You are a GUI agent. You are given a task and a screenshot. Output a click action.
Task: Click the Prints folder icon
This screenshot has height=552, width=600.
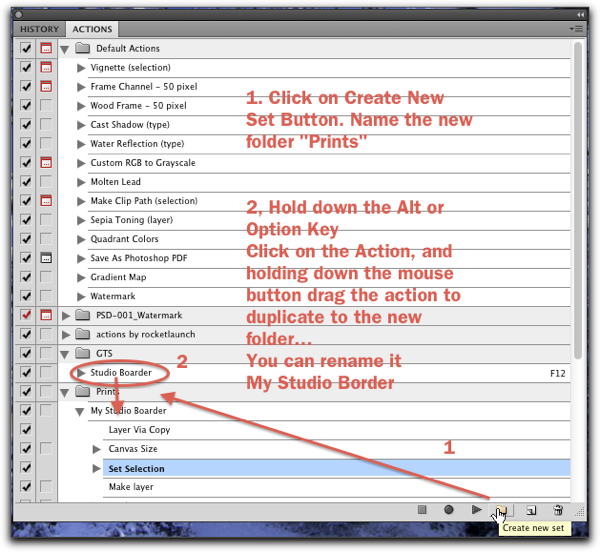pos(82,391)
